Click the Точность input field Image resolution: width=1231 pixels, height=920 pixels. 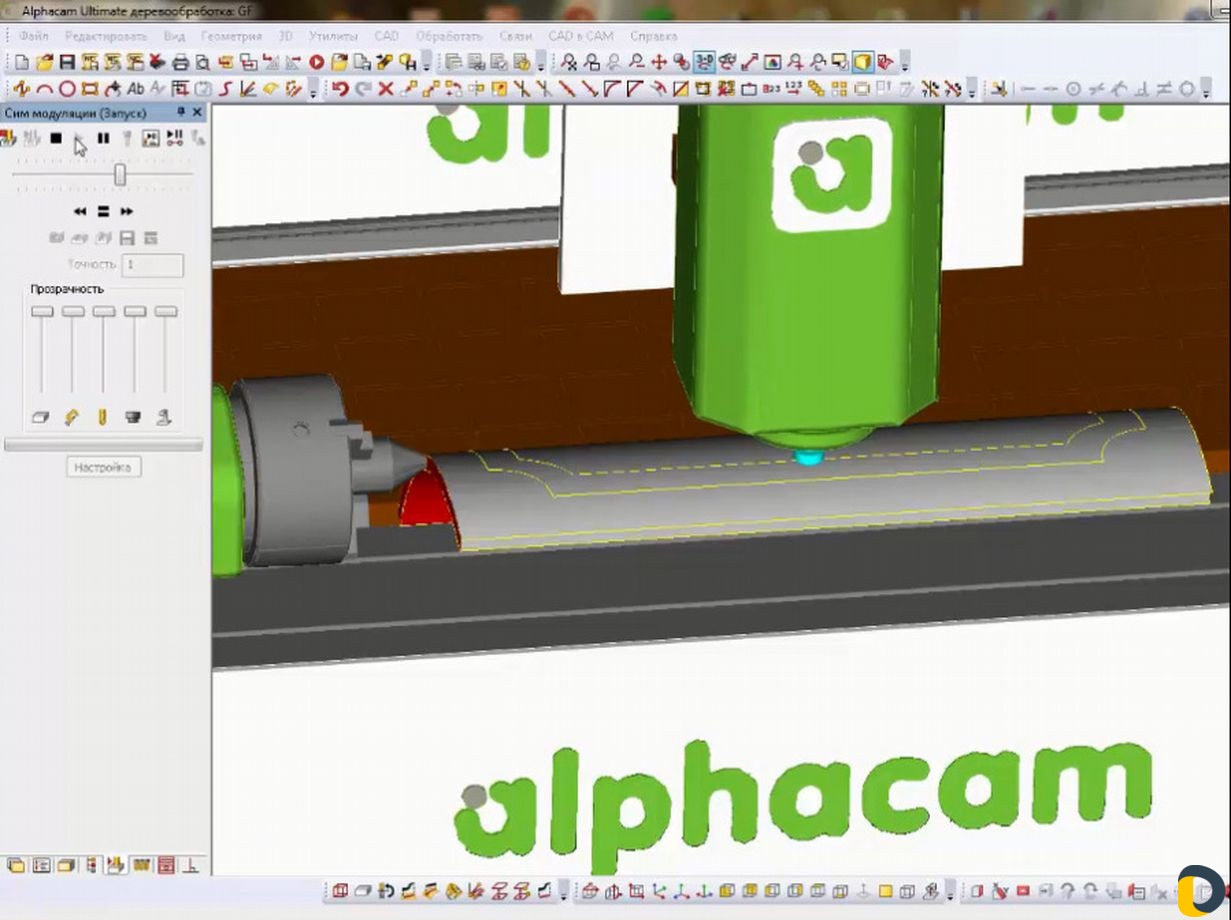(152, 265)
